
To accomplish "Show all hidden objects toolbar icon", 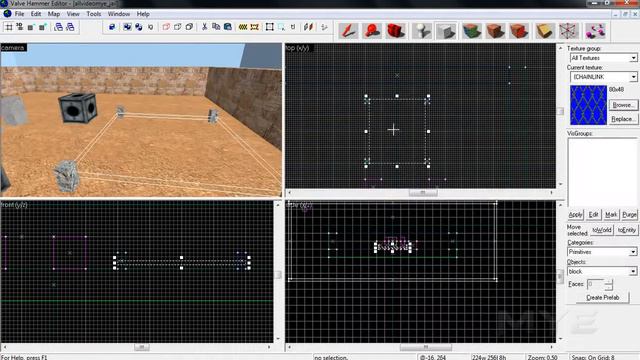I will [189, 27].
